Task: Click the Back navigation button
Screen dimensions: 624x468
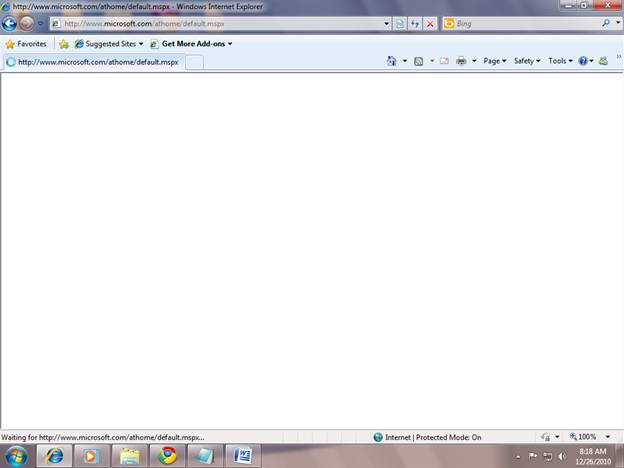Action: pyautogui.click(x=10, y=23)
